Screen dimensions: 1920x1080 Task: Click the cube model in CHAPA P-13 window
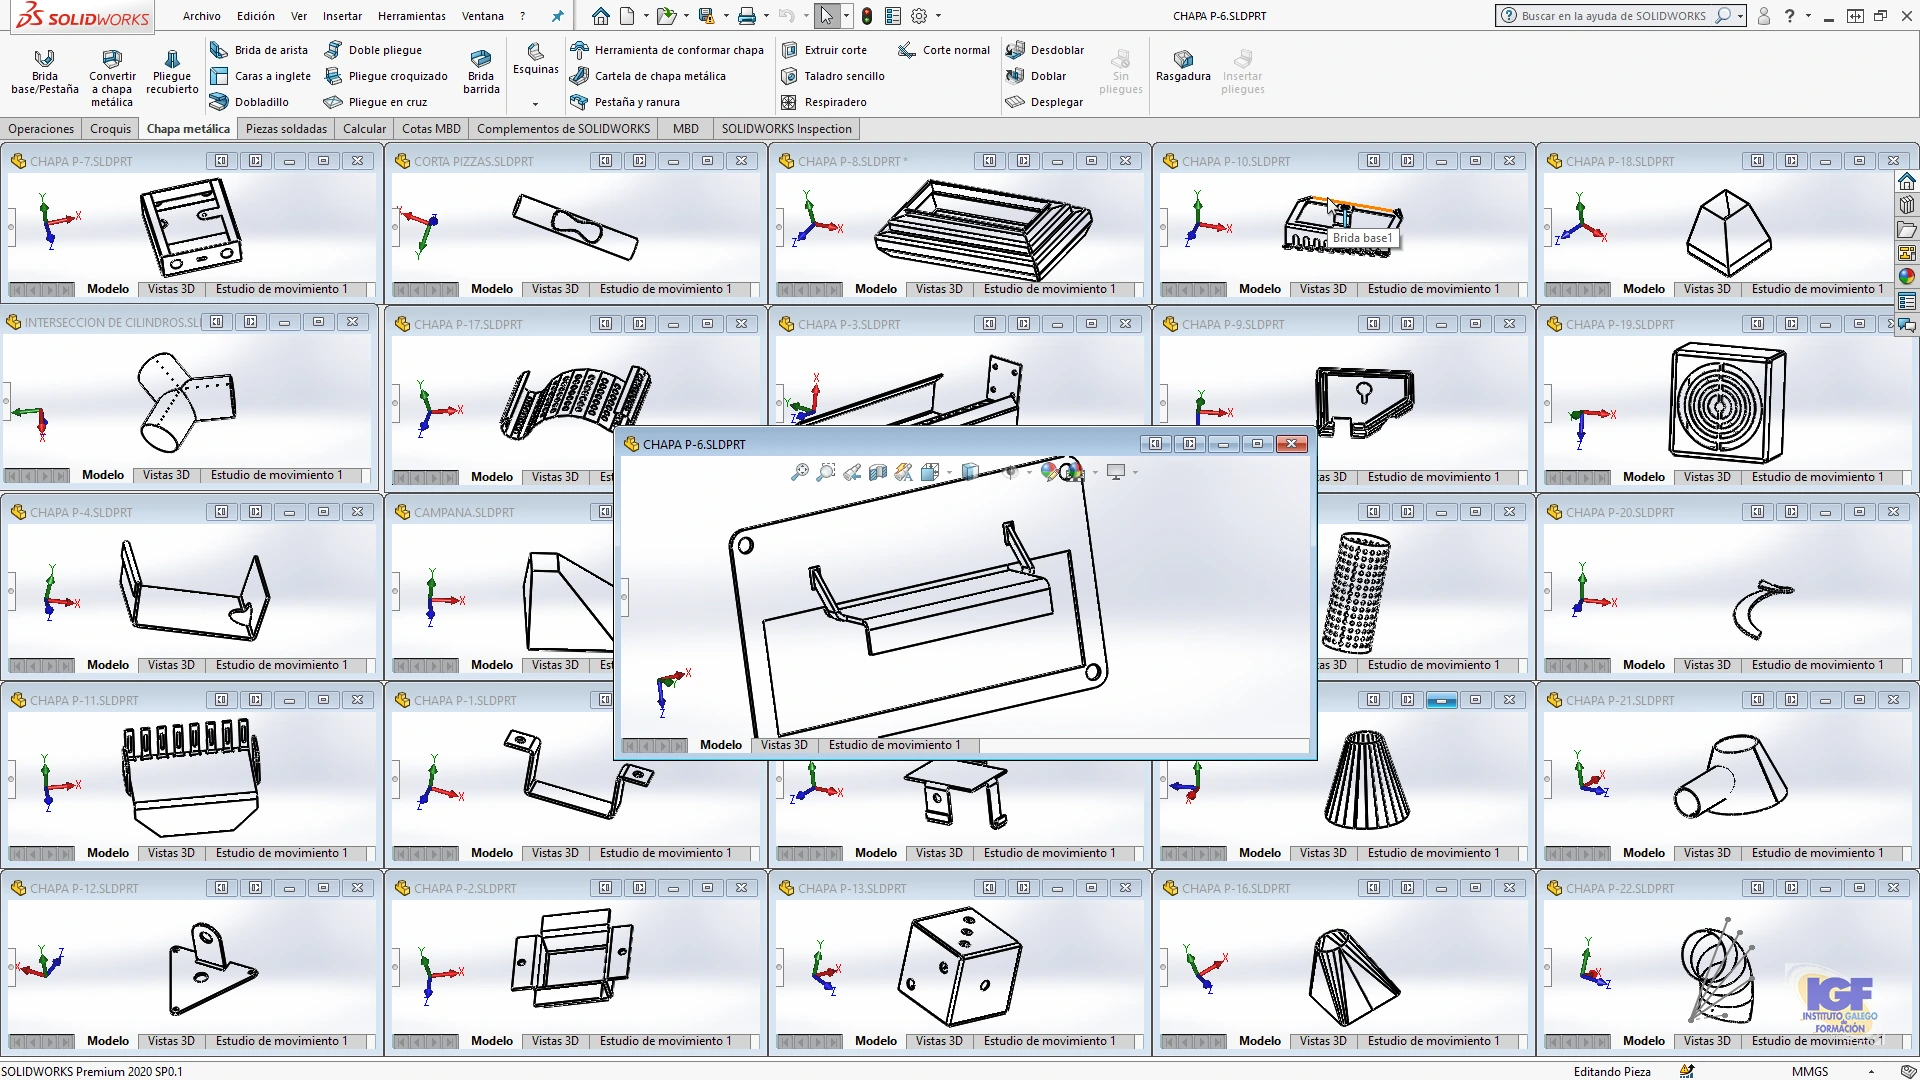(x=958, y=967)
